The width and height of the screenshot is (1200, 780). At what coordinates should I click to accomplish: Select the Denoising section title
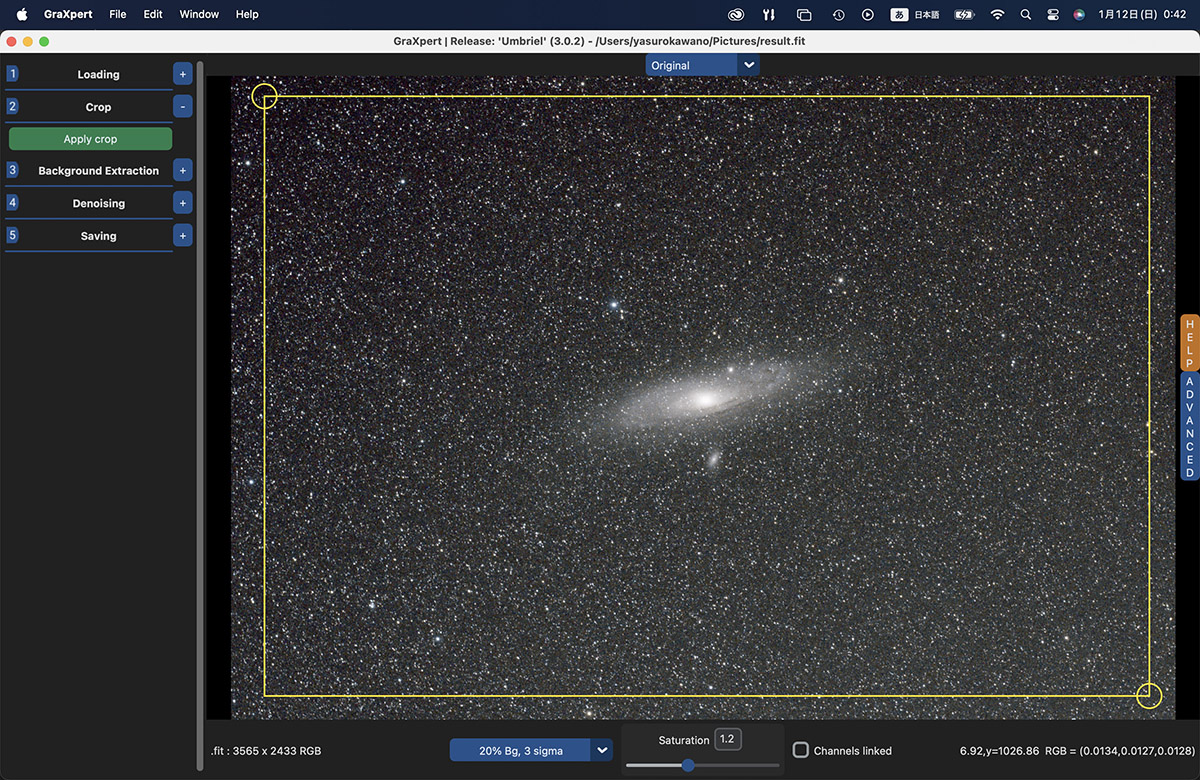(x=98, y=204)
